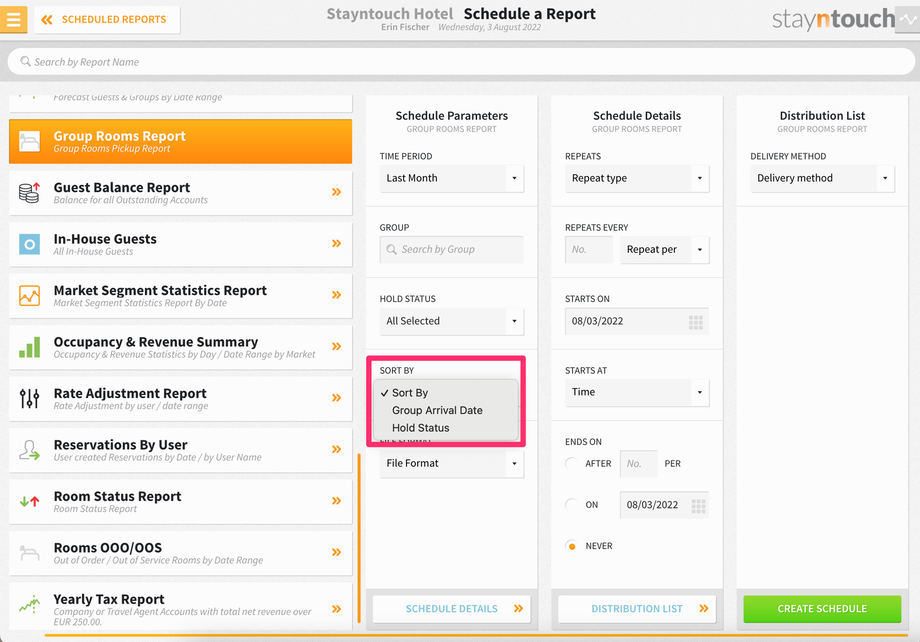The image size is (920, 642).
Task: Click the Guest Balance Report coins icon
Action: tap(29, 192)
